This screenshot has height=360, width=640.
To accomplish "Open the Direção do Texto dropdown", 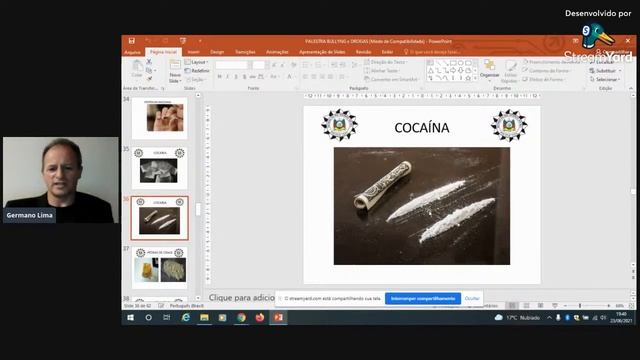I will pyautogui.click(x=386, y=62).
